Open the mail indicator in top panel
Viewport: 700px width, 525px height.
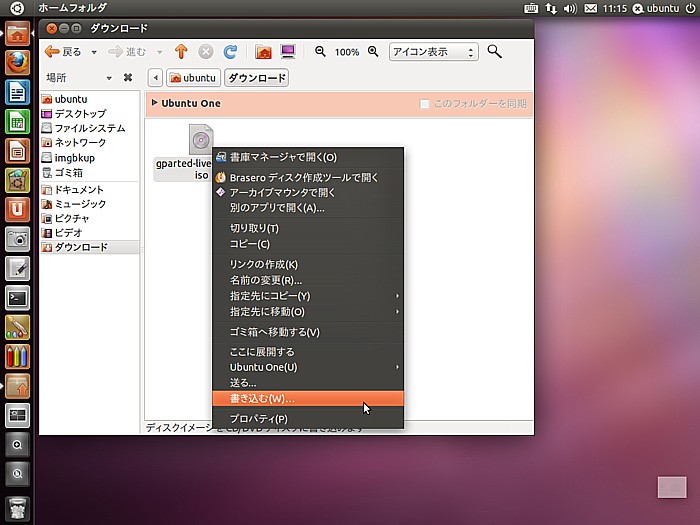(x=591, y=8)
